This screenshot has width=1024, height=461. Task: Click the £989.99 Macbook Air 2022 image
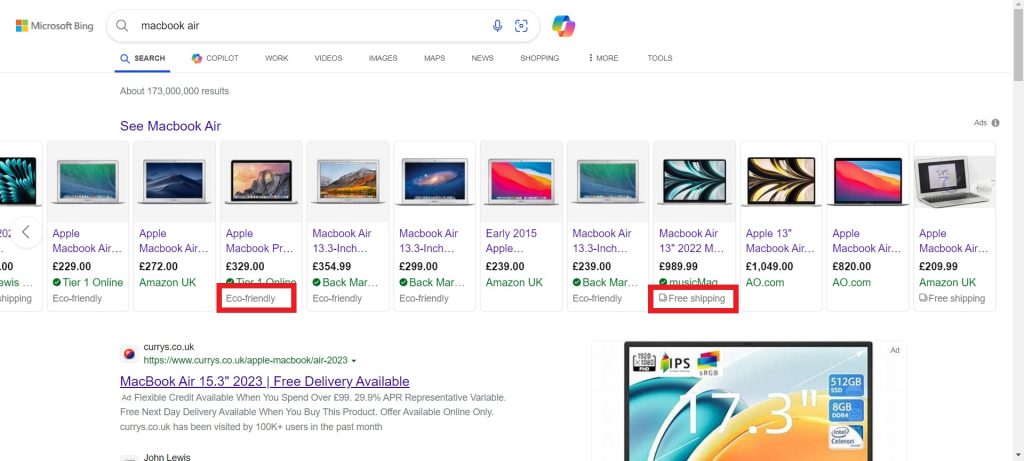pos(694,182)
